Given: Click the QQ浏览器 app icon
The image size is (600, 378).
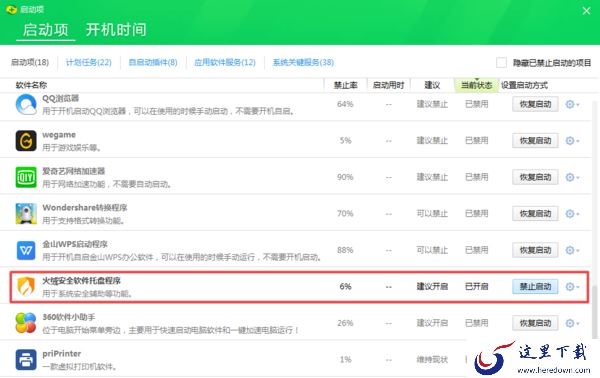Looking at the screenshot, I should pyautogui.click(x=26, y=104).
